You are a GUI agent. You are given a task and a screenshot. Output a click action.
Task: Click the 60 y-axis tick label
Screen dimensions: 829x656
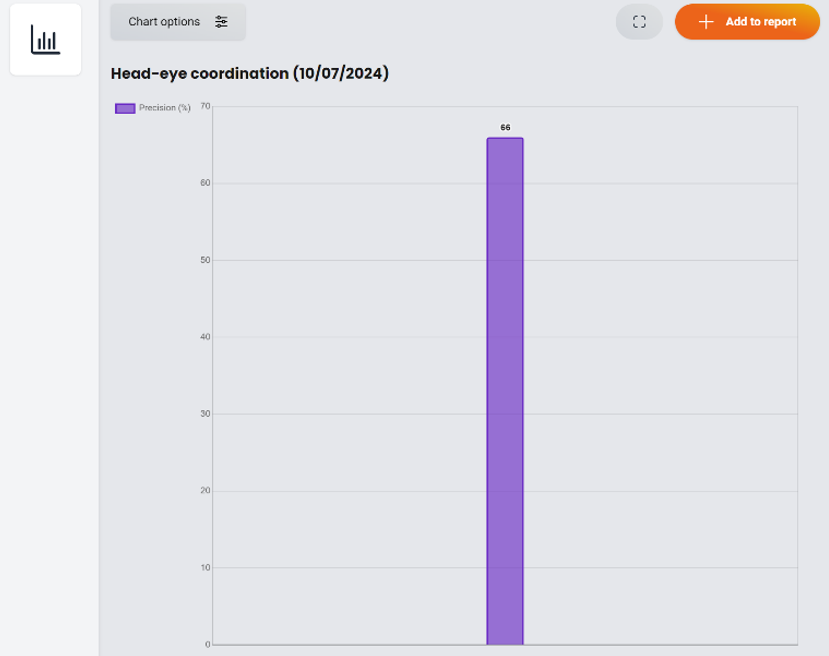coord(204,183)
